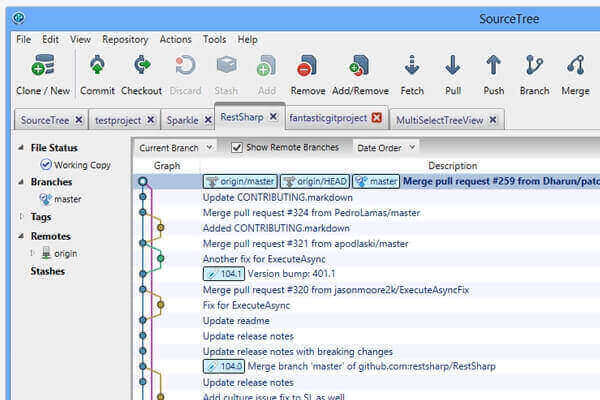Close the Sparkle tab
The image size is (600, 400).
pyautogui.click(x=204, y=118)
